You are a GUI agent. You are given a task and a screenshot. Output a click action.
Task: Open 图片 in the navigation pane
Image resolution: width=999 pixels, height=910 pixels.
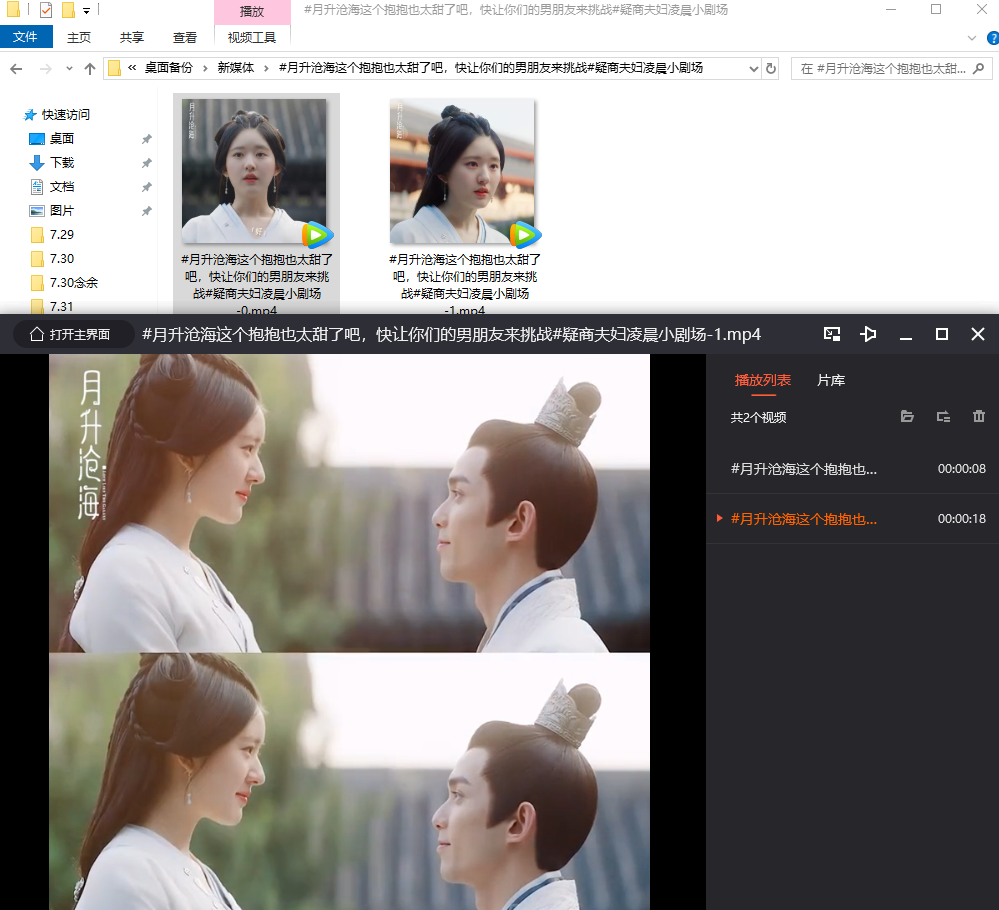(62, 211)
